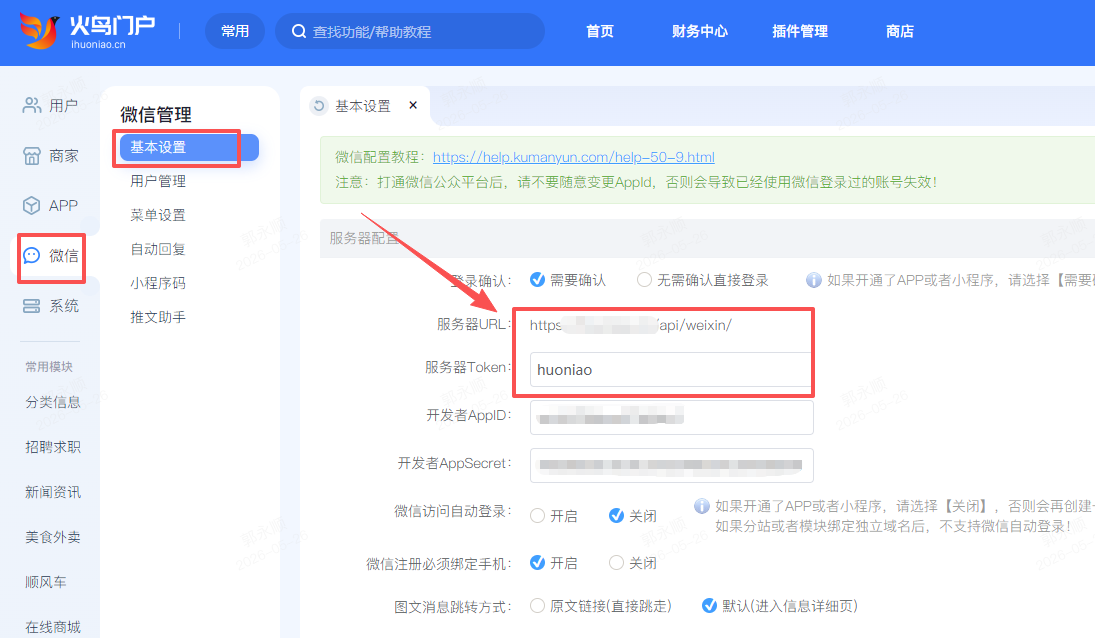Screen dimensions: 1095x638
Task: Select 无需确认直接登录 option
Action: tap(645, 280)
